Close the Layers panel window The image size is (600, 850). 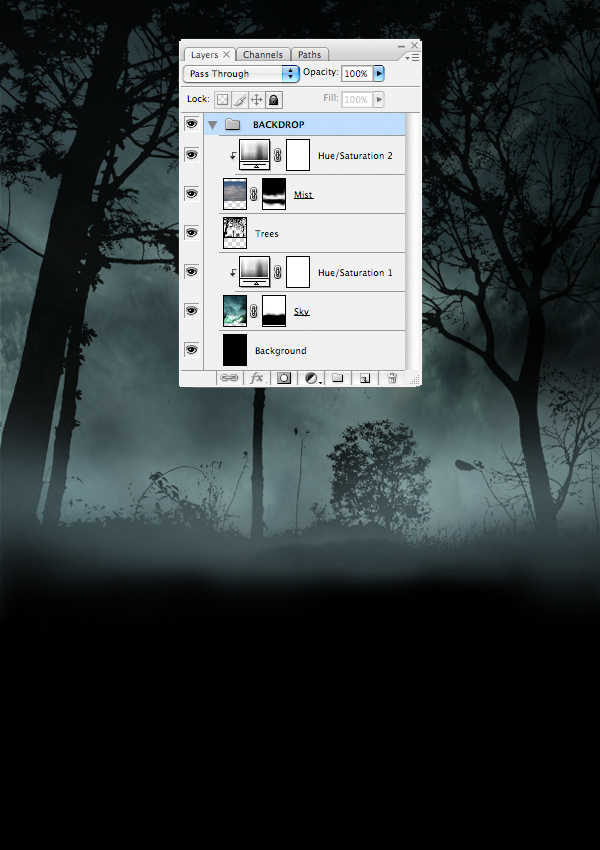(415, 46)
